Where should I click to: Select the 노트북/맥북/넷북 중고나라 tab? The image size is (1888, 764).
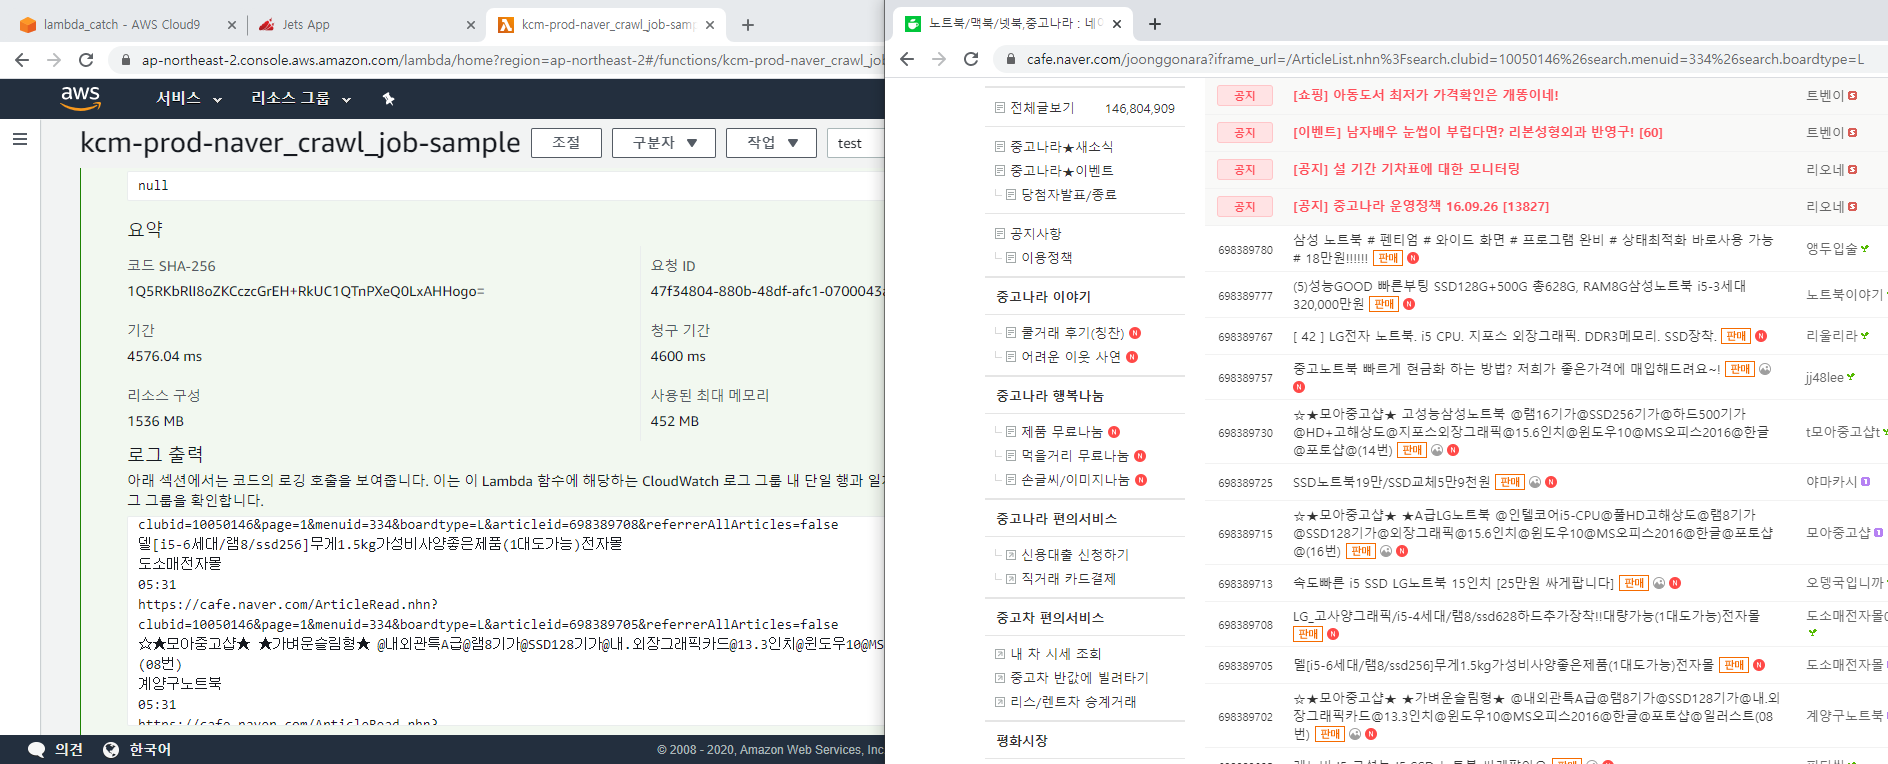[x=1014, y=24]
